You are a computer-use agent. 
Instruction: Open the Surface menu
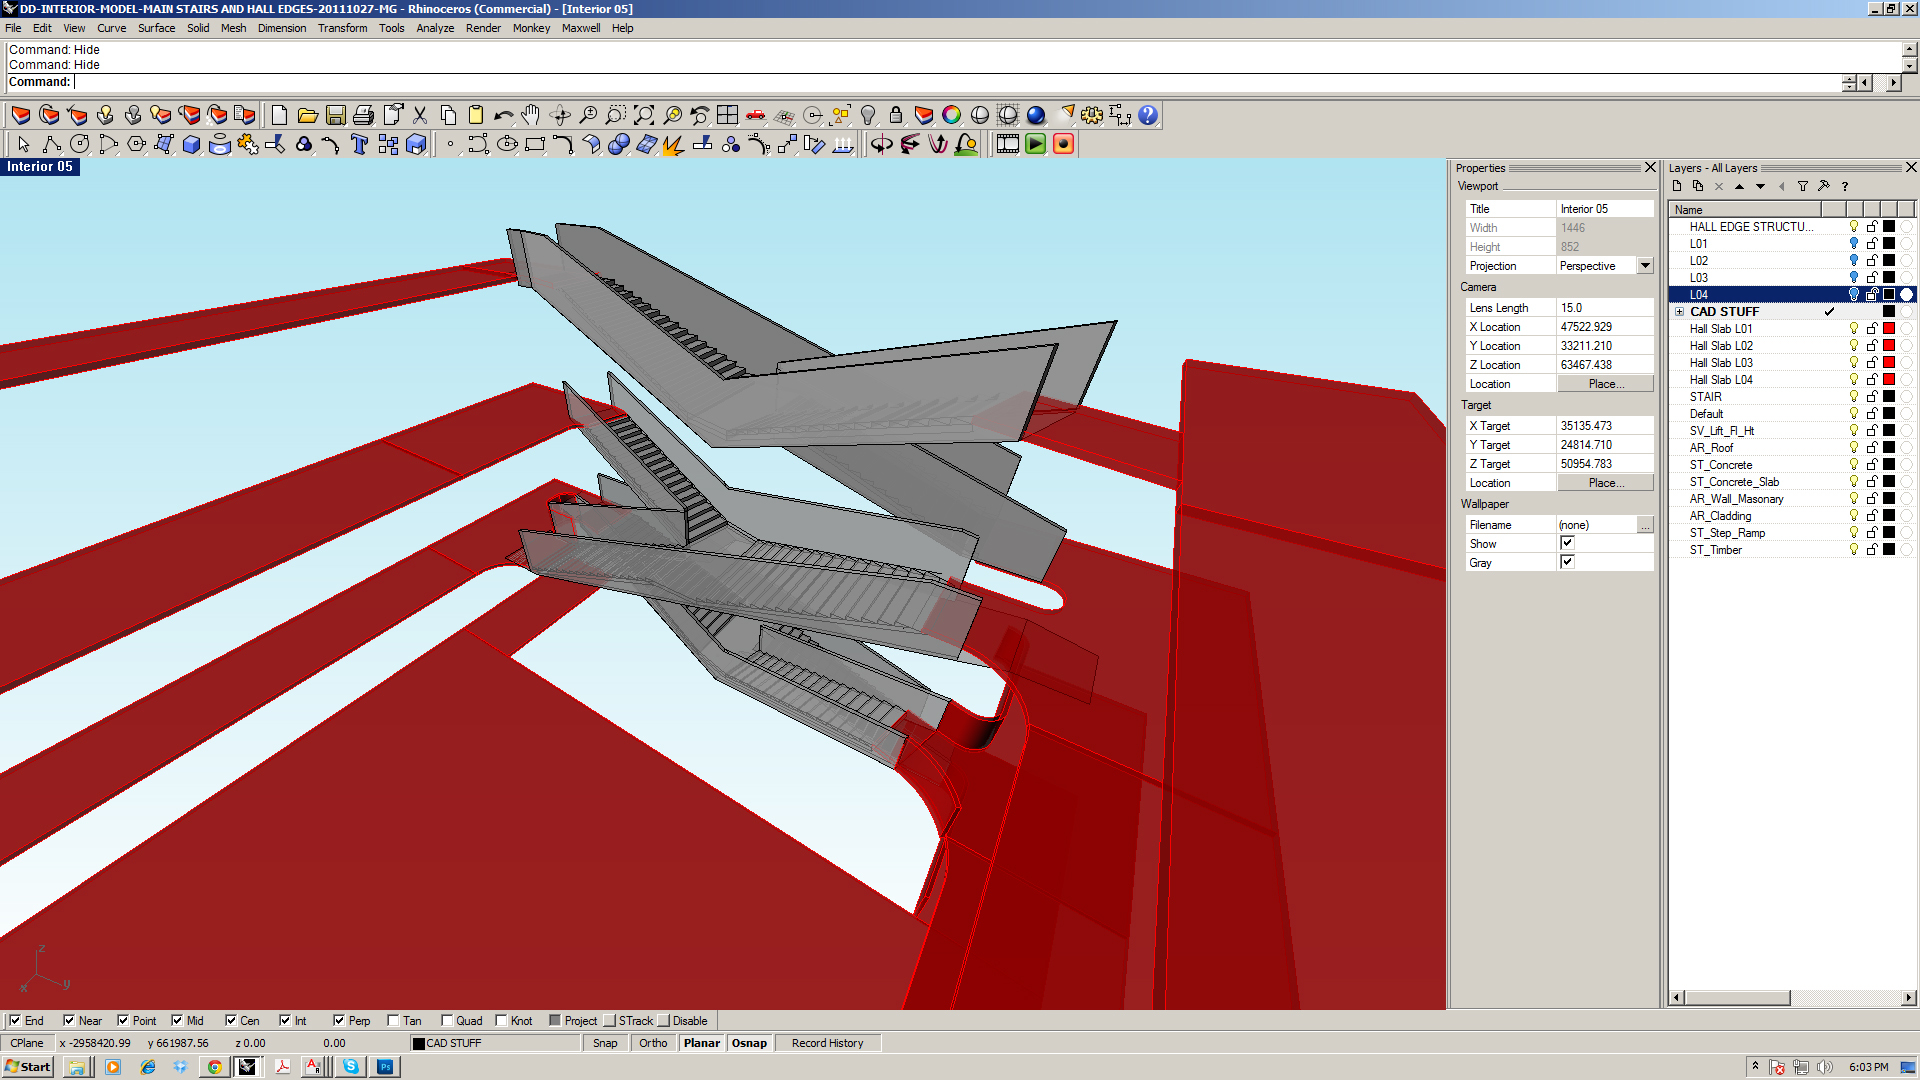(x=156, y=28)
